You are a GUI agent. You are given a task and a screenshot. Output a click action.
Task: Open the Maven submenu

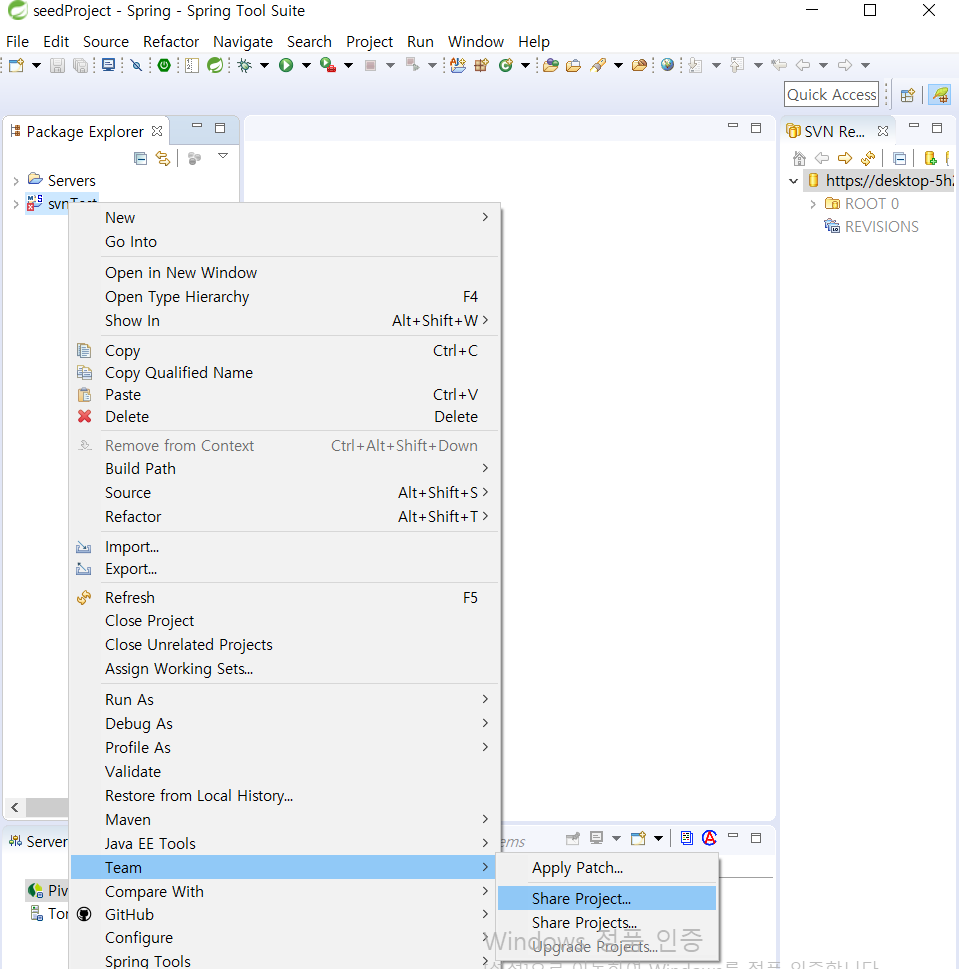(x=284, y=819)
